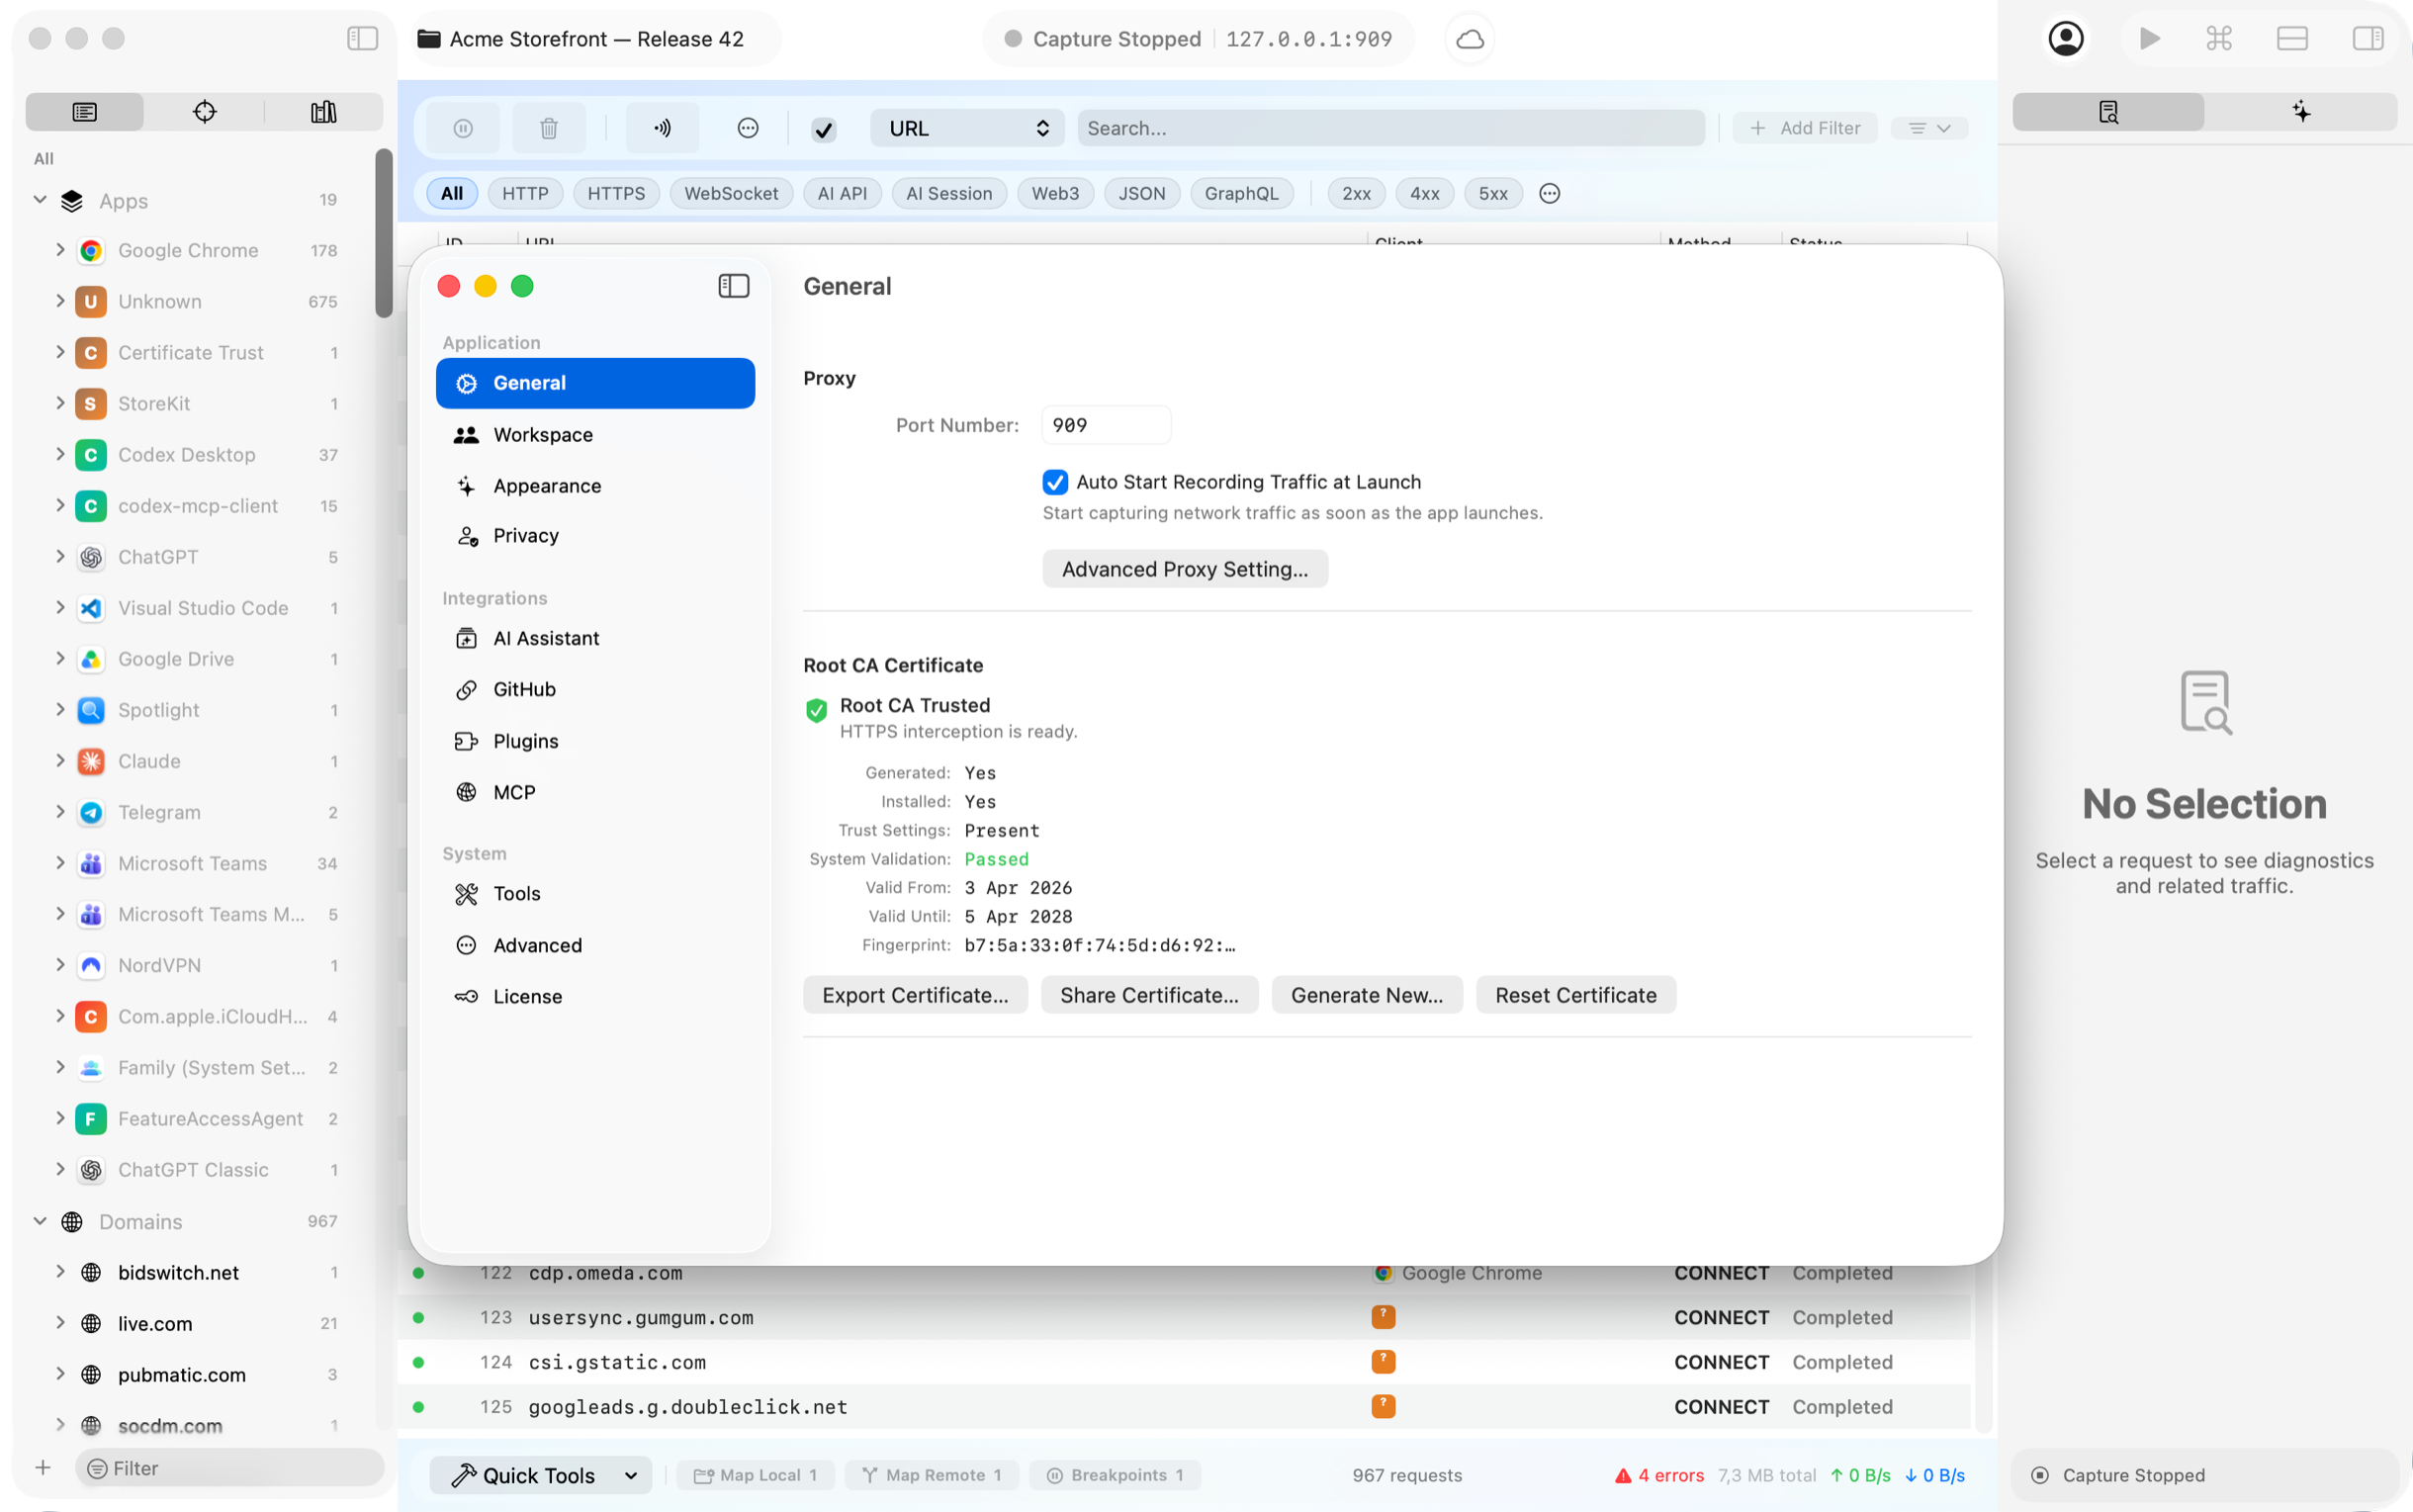2413x1512 pixels.
Task: Toggle Auto Start Recording Traffic checkbox
Action: (x=1055, y=482)
